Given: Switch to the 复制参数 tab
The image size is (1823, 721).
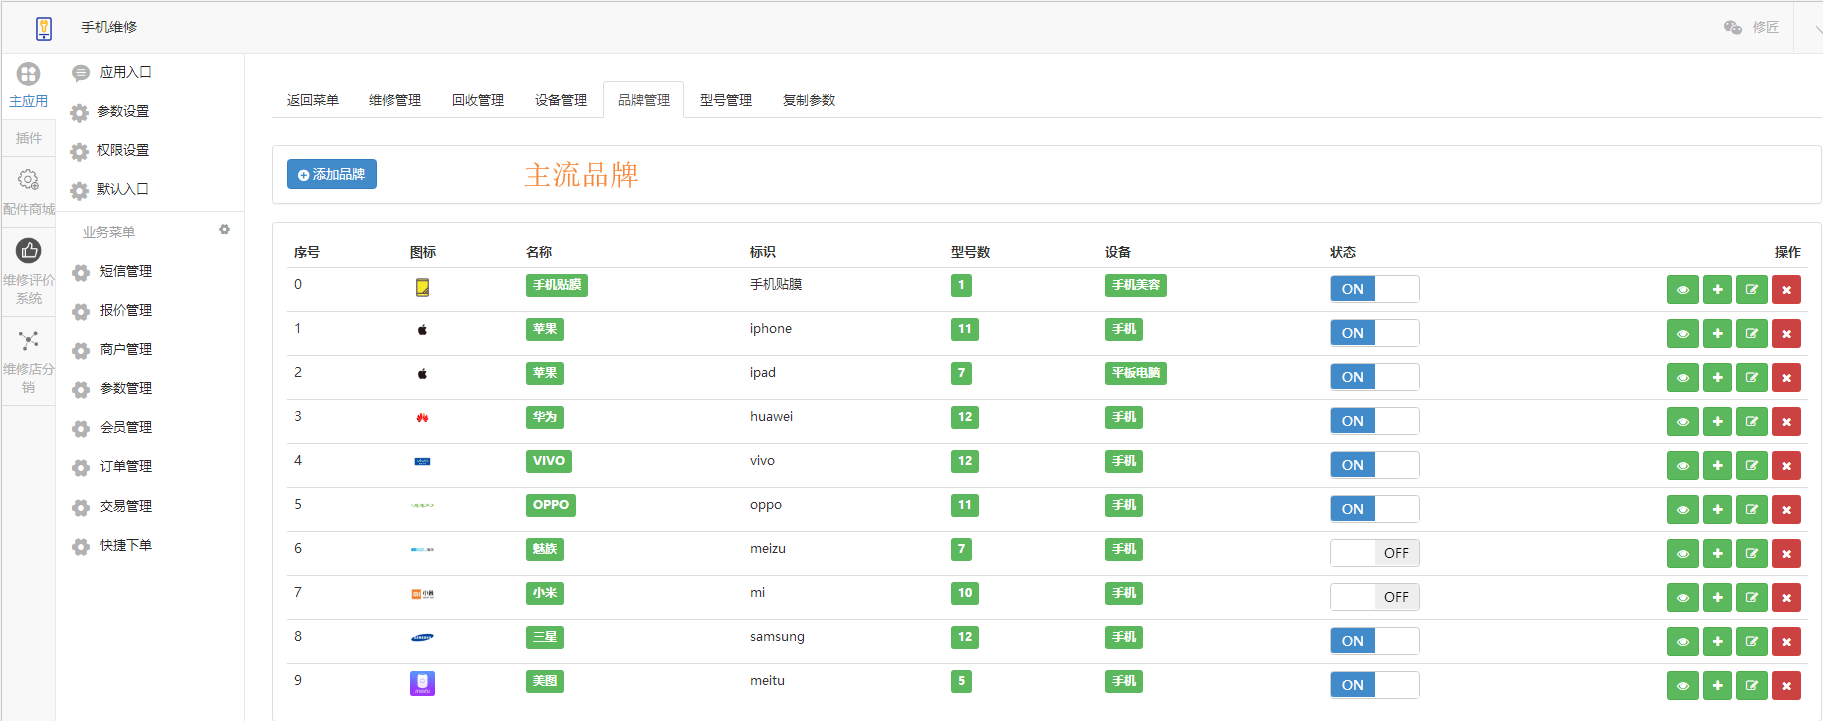Looking at the screenshot, I should coord(809,100).
